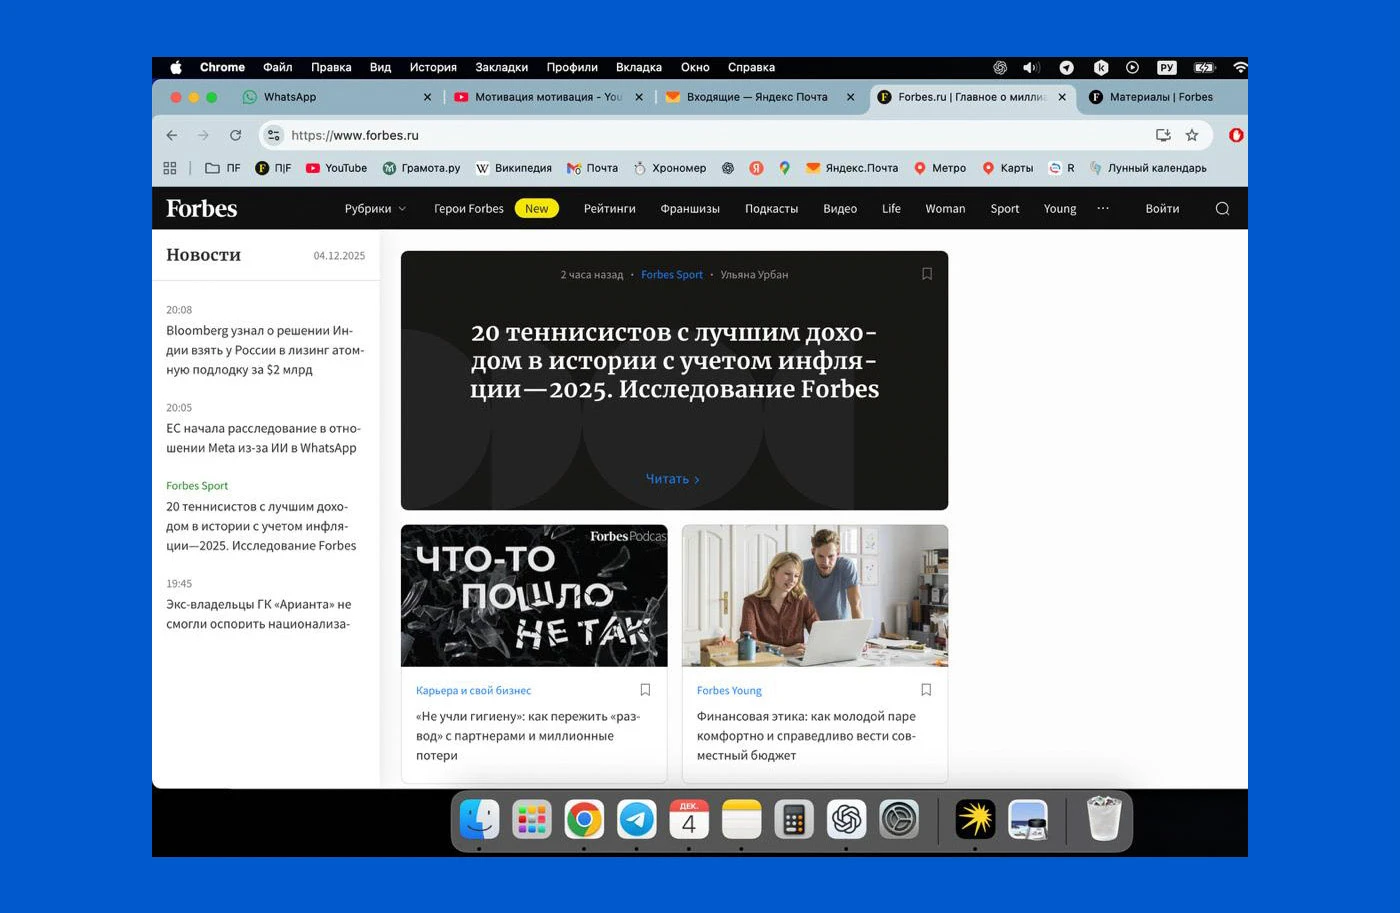The width and height of the screenshot is (1400, 913).
Task: Open the apps grid in bookmarks bar
Action: 170,168
